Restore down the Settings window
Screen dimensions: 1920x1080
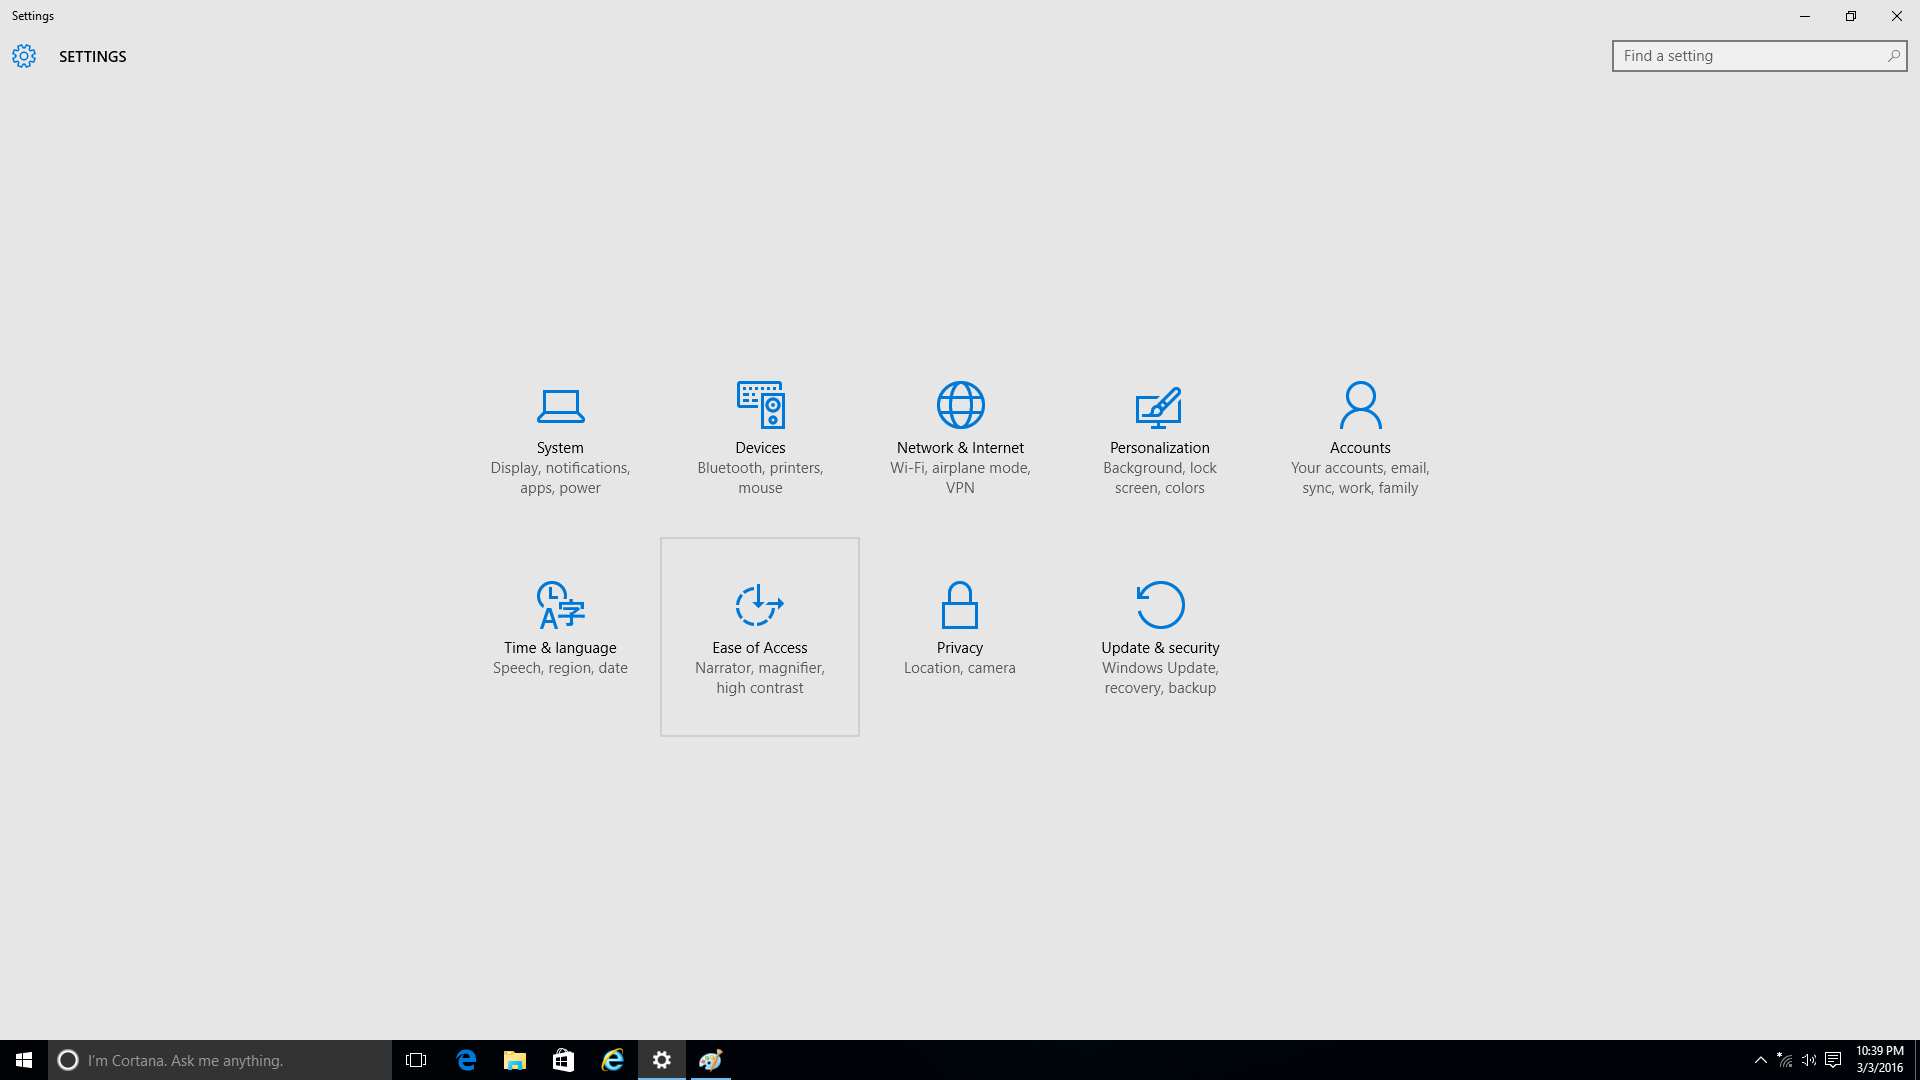click(1851, 16)
